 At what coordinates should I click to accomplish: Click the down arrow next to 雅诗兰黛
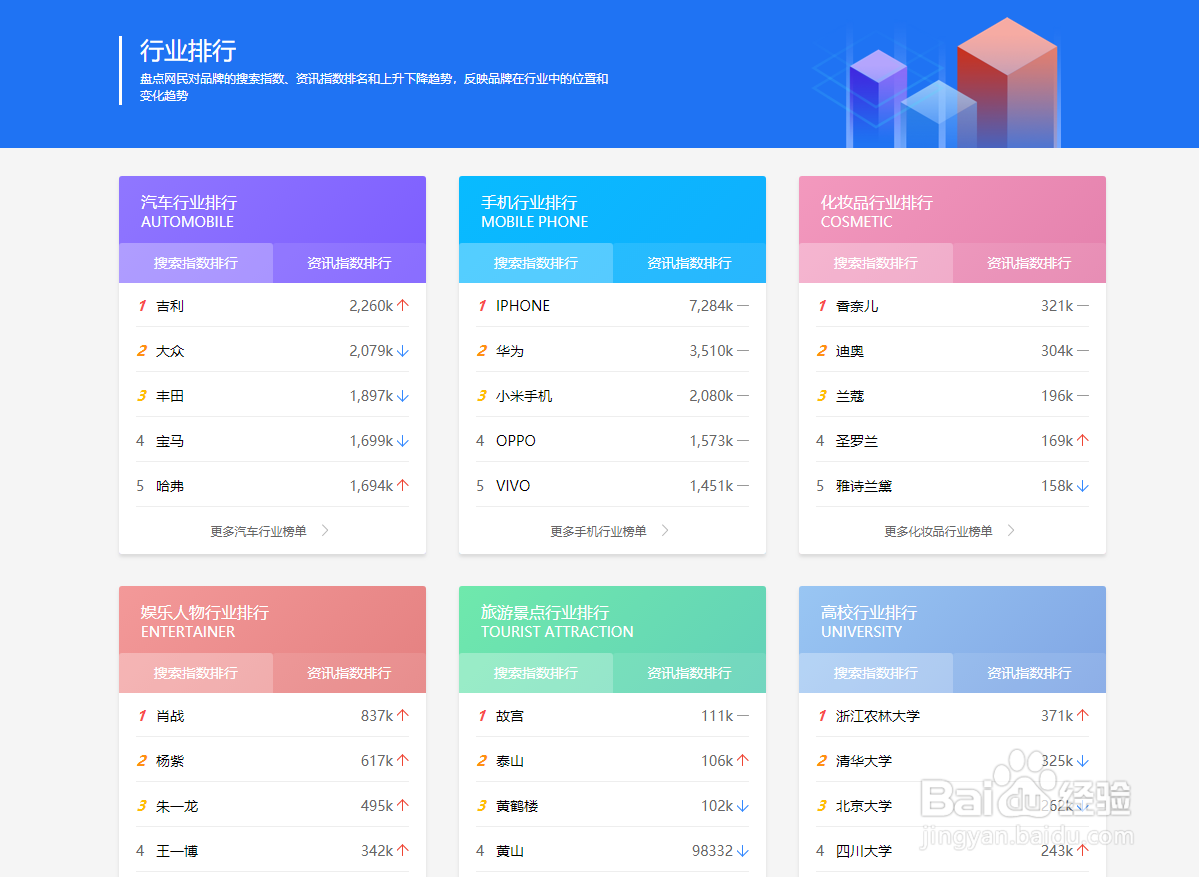[1084, 485]
